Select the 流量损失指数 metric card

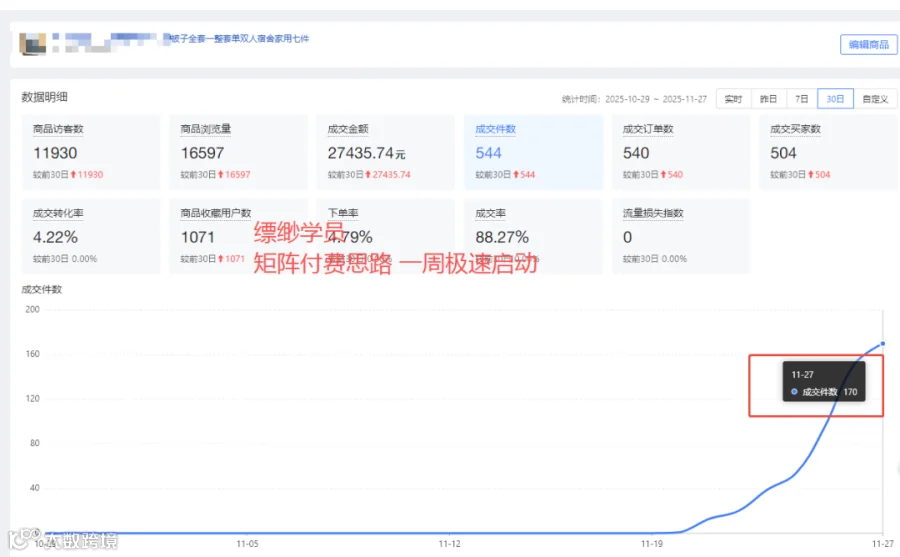click(x=681, y=236)
